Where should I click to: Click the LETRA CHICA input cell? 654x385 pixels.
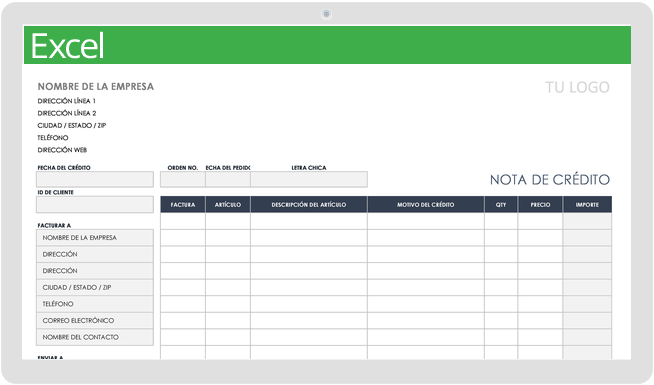(309, 179)
